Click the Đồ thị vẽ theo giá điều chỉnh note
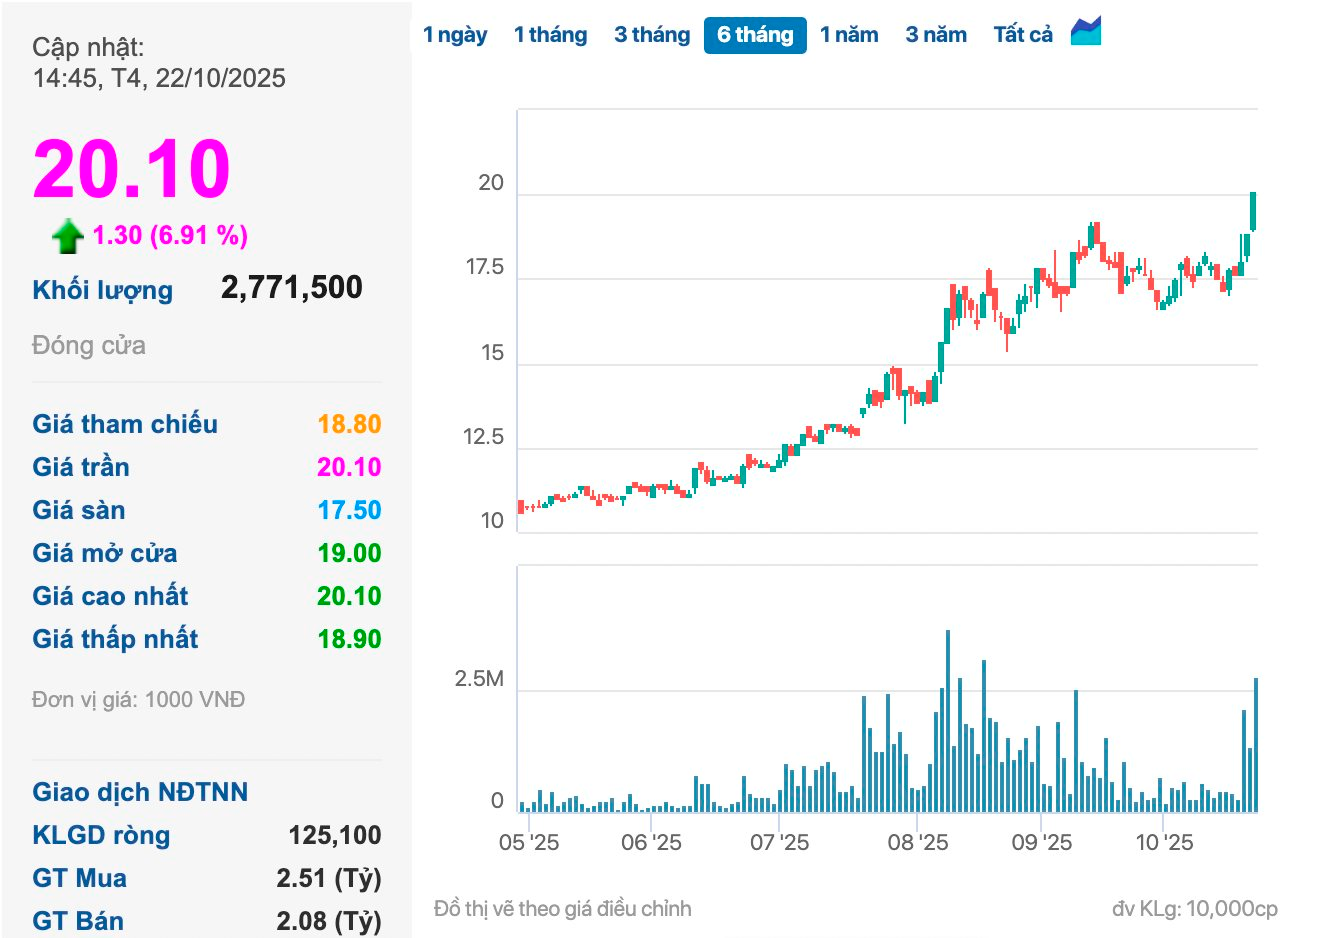Image resolution: width=1328 pixels, height=938 pixels. pyautogui.click(x=562, y=909)
